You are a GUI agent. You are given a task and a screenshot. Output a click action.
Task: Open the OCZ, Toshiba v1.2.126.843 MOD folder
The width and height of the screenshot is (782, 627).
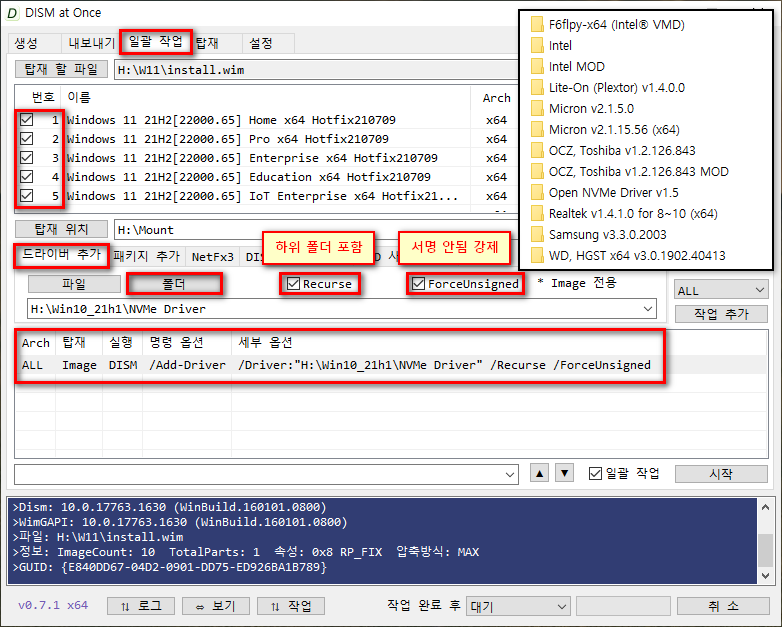pos(629,171)
